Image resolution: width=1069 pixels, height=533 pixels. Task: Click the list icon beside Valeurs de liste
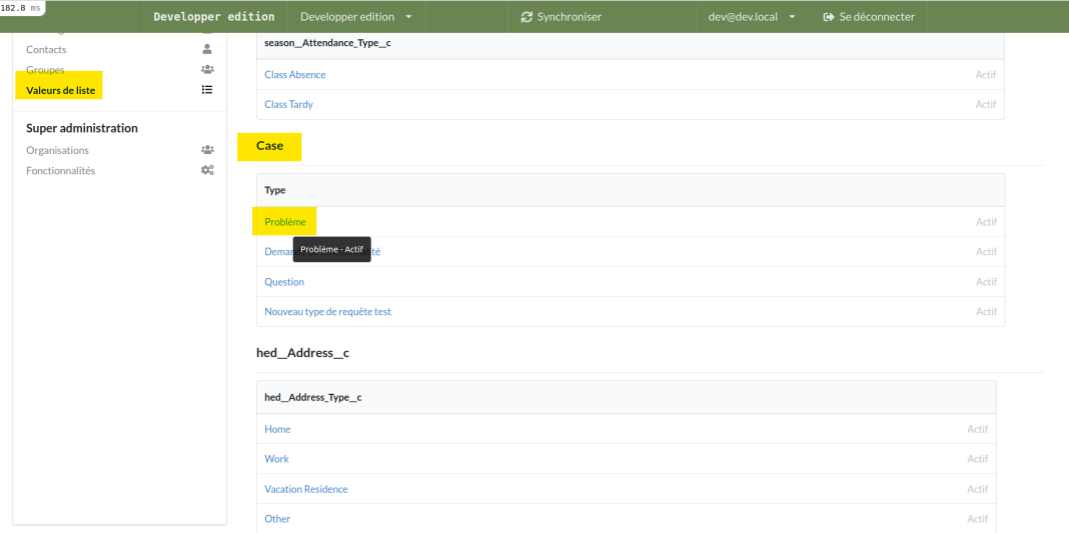tap(207, 90)
